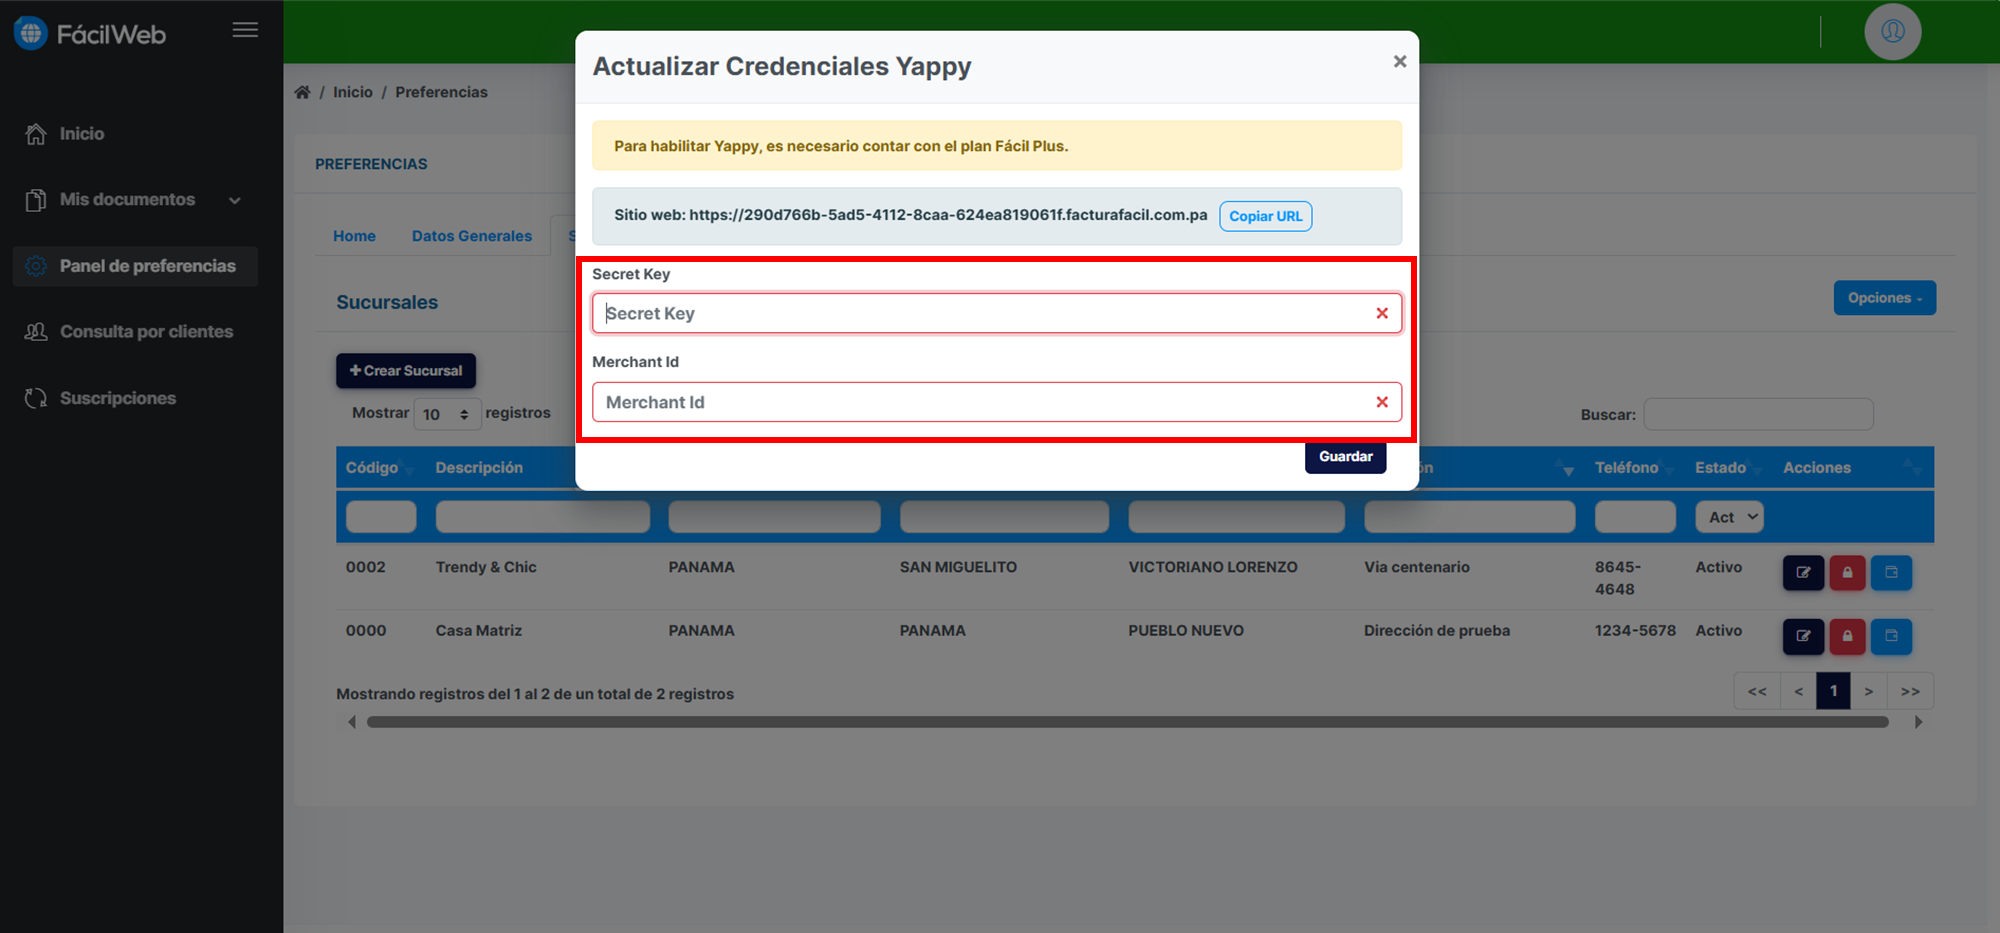Click code 0002 in the table
This screenshot has height=933, width=2000.
(x=366, y=567)
